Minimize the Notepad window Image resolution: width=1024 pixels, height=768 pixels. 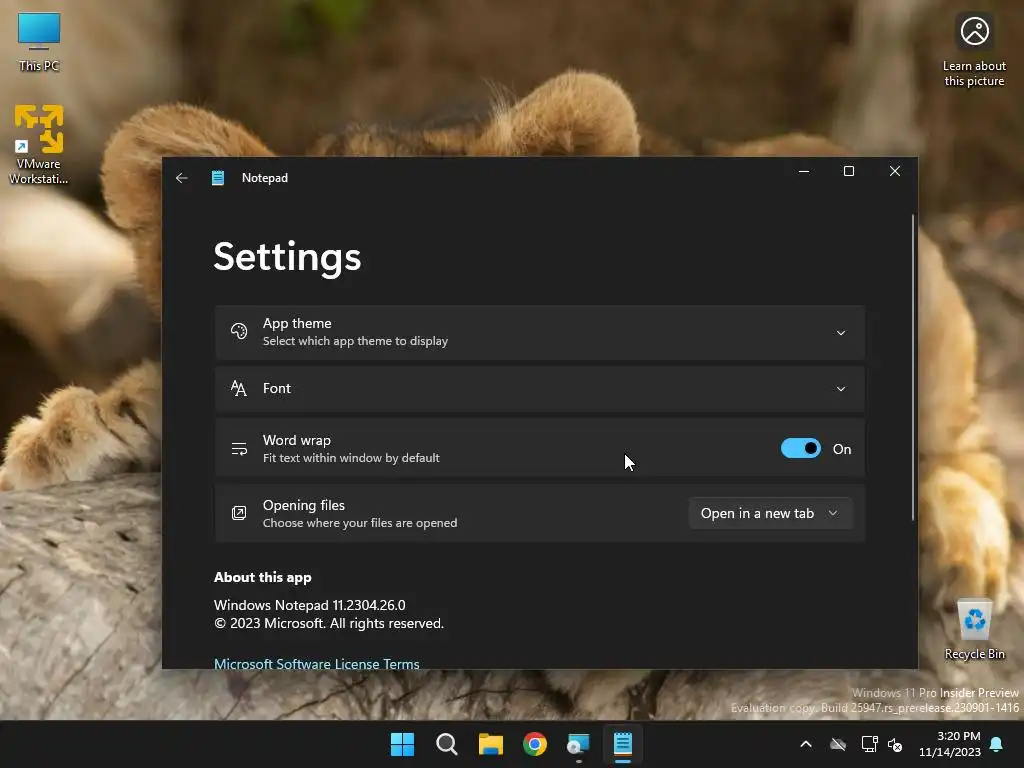point(804,171)
